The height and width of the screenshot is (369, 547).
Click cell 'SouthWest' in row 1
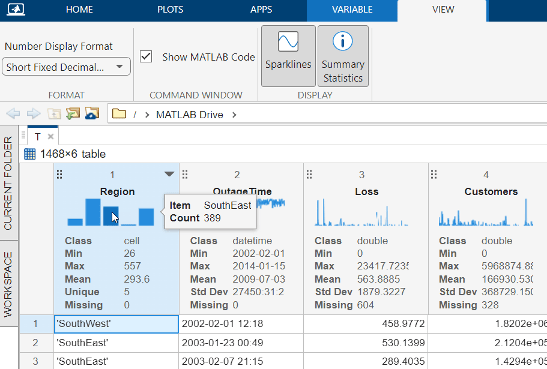117,324
